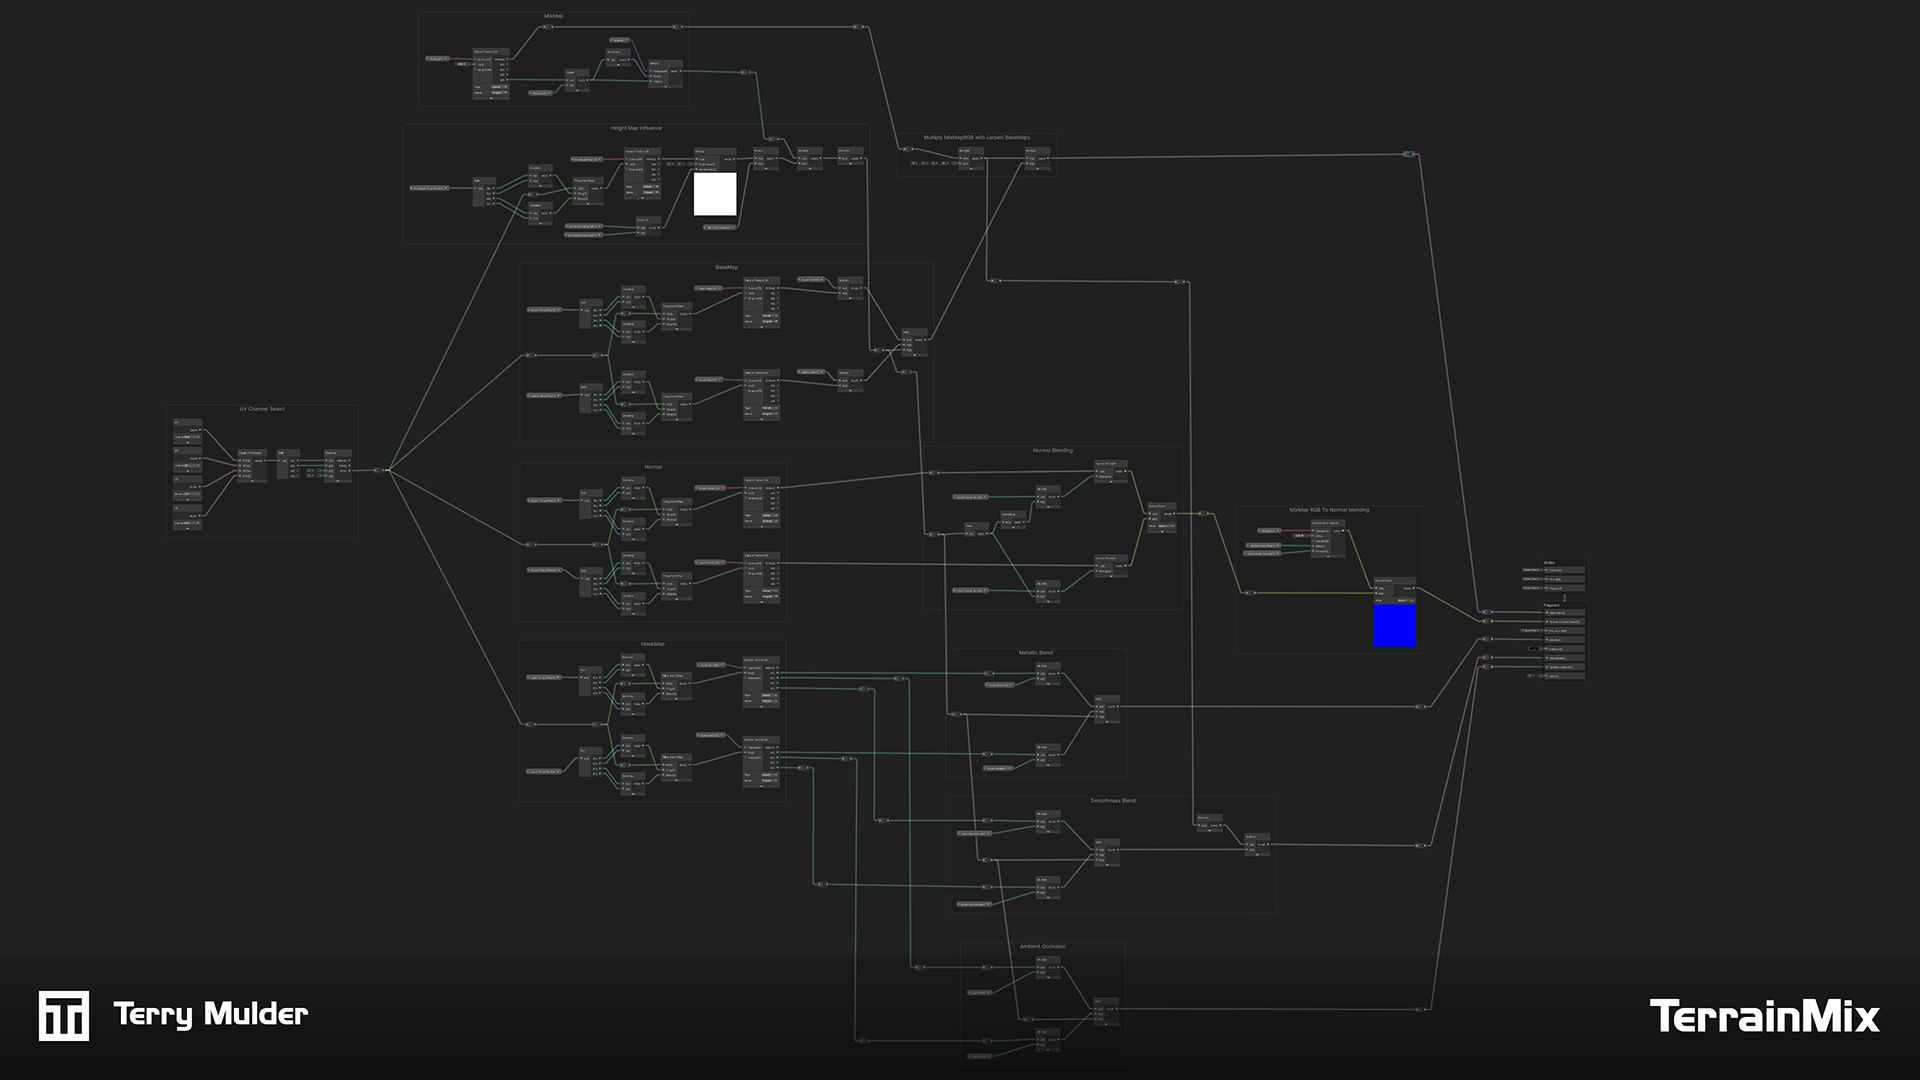The height and width of the screenshot is (1080, 1920).
Task: Click the output port of the Branch node in MixMap
Action: pos(680,71)
